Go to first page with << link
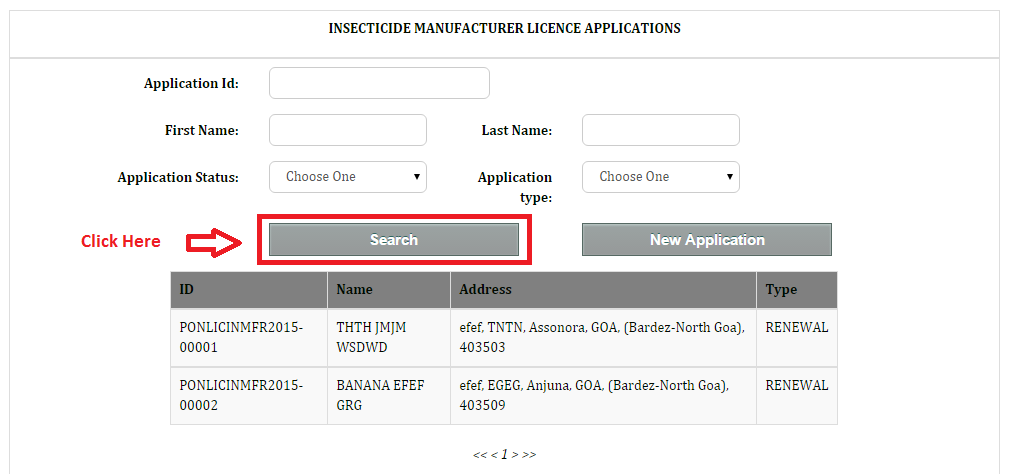Screen dimensions: 1009x474 (x=479, y=455)
